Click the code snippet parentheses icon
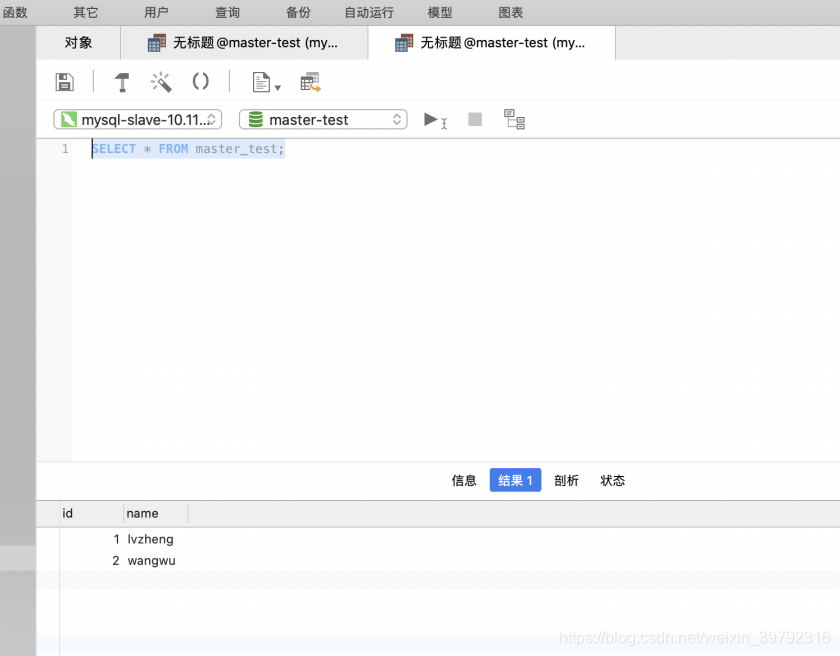 click(x=200, y=81)
